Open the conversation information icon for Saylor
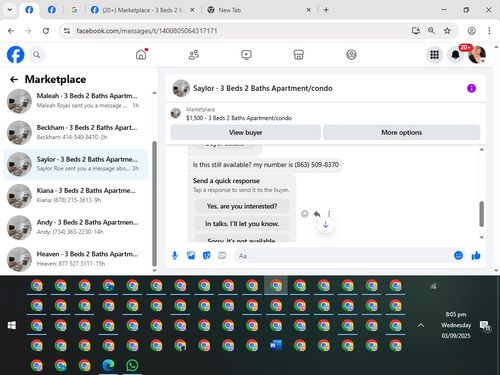This screenshot has height=375, width=500. [471, 88]
